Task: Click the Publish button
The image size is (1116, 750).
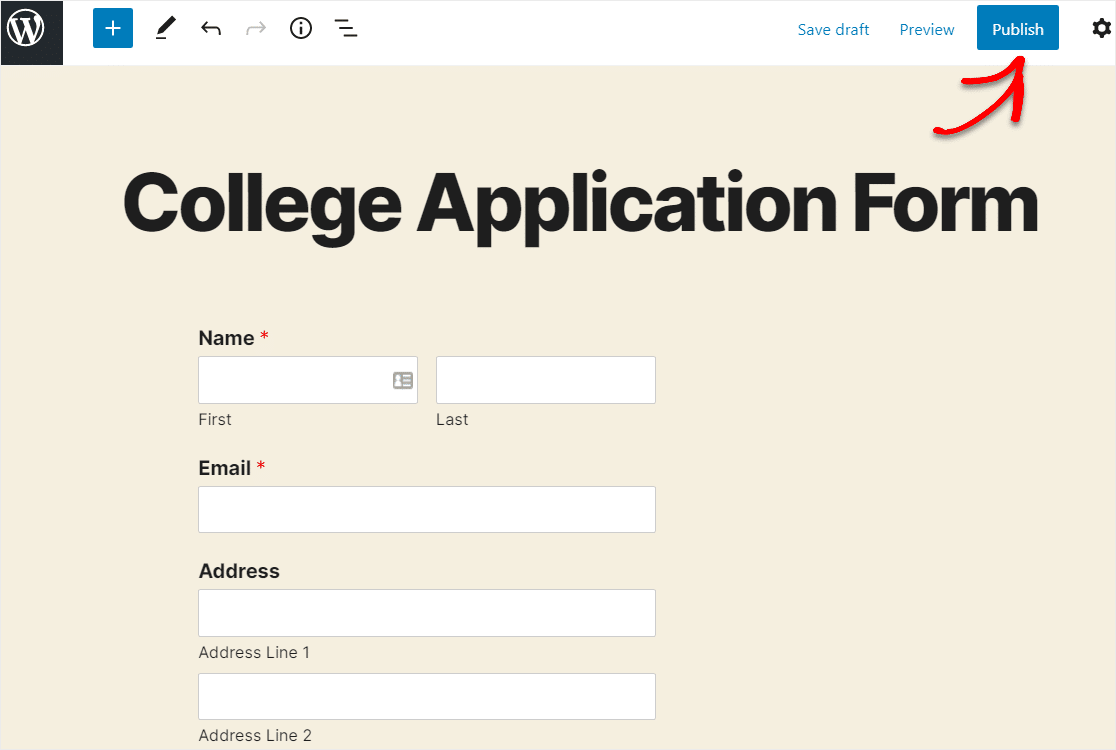Action: [x=1018, y=28]
